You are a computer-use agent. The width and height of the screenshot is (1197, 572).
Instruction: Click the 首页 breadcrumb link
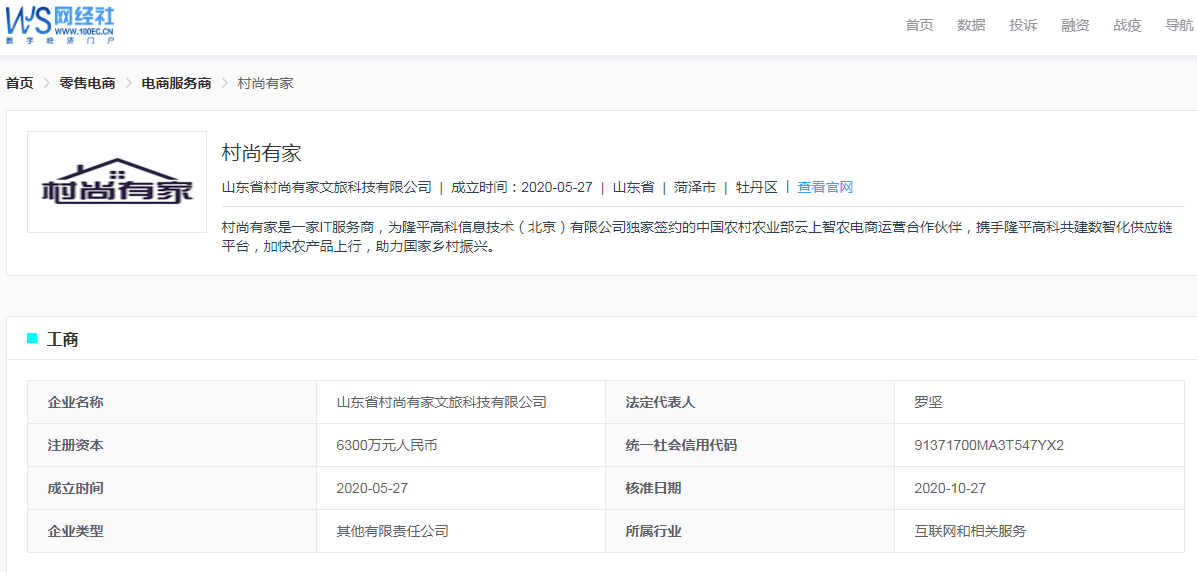(20, 83)
